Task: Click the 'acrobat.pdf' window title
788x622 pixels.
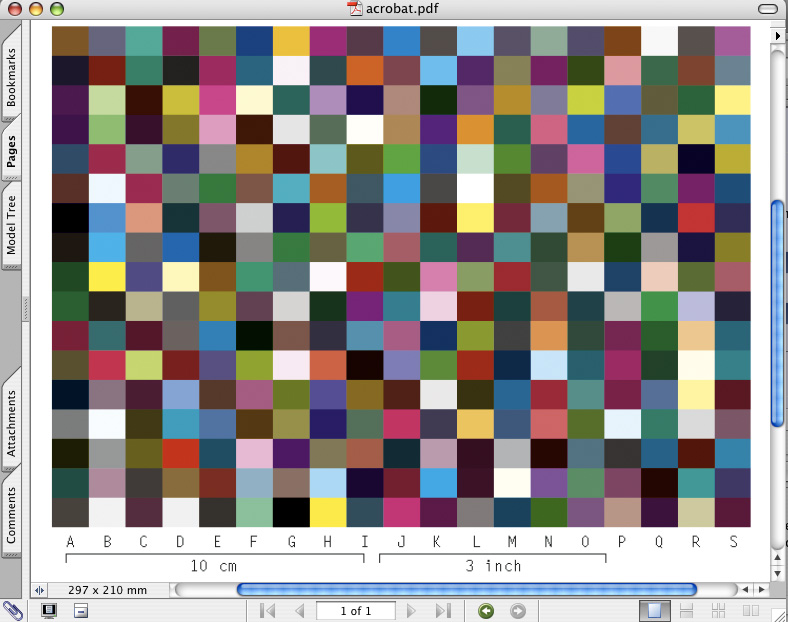Action: 402,9
